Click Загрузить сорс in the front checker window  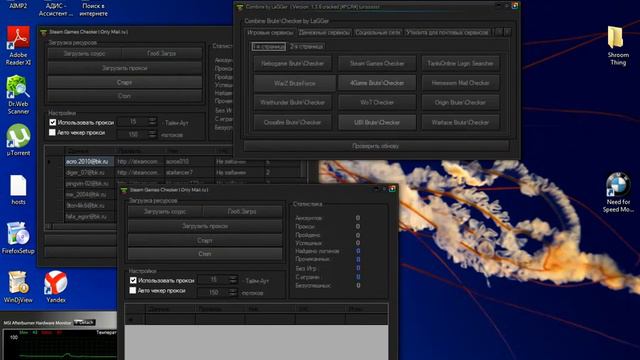(165, 211)
